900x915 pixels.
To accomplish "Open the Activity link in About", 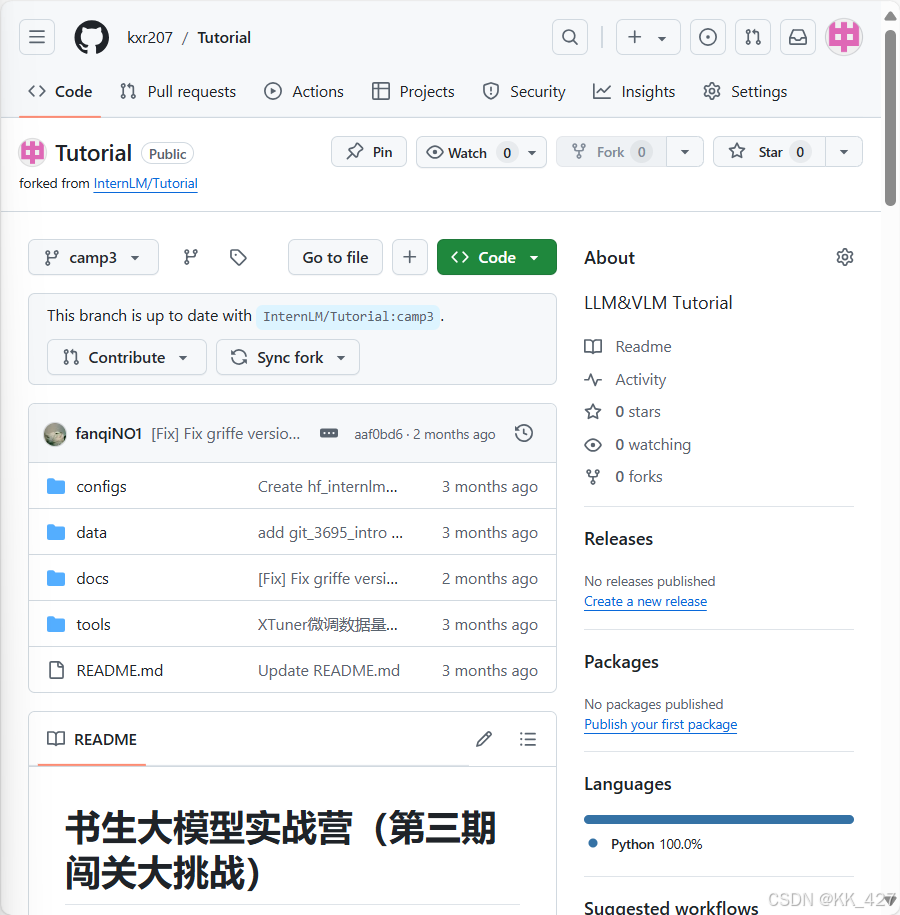I will point(625,380).
